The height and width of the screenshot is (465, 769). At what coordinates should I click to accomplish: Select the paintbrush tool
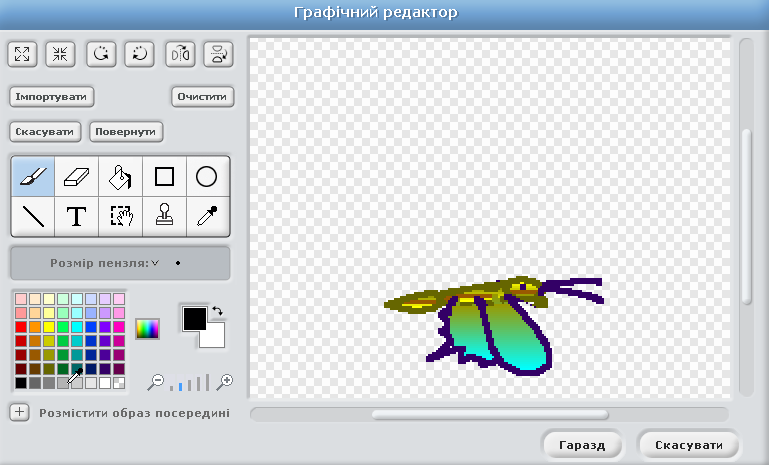tap(33, 177)
